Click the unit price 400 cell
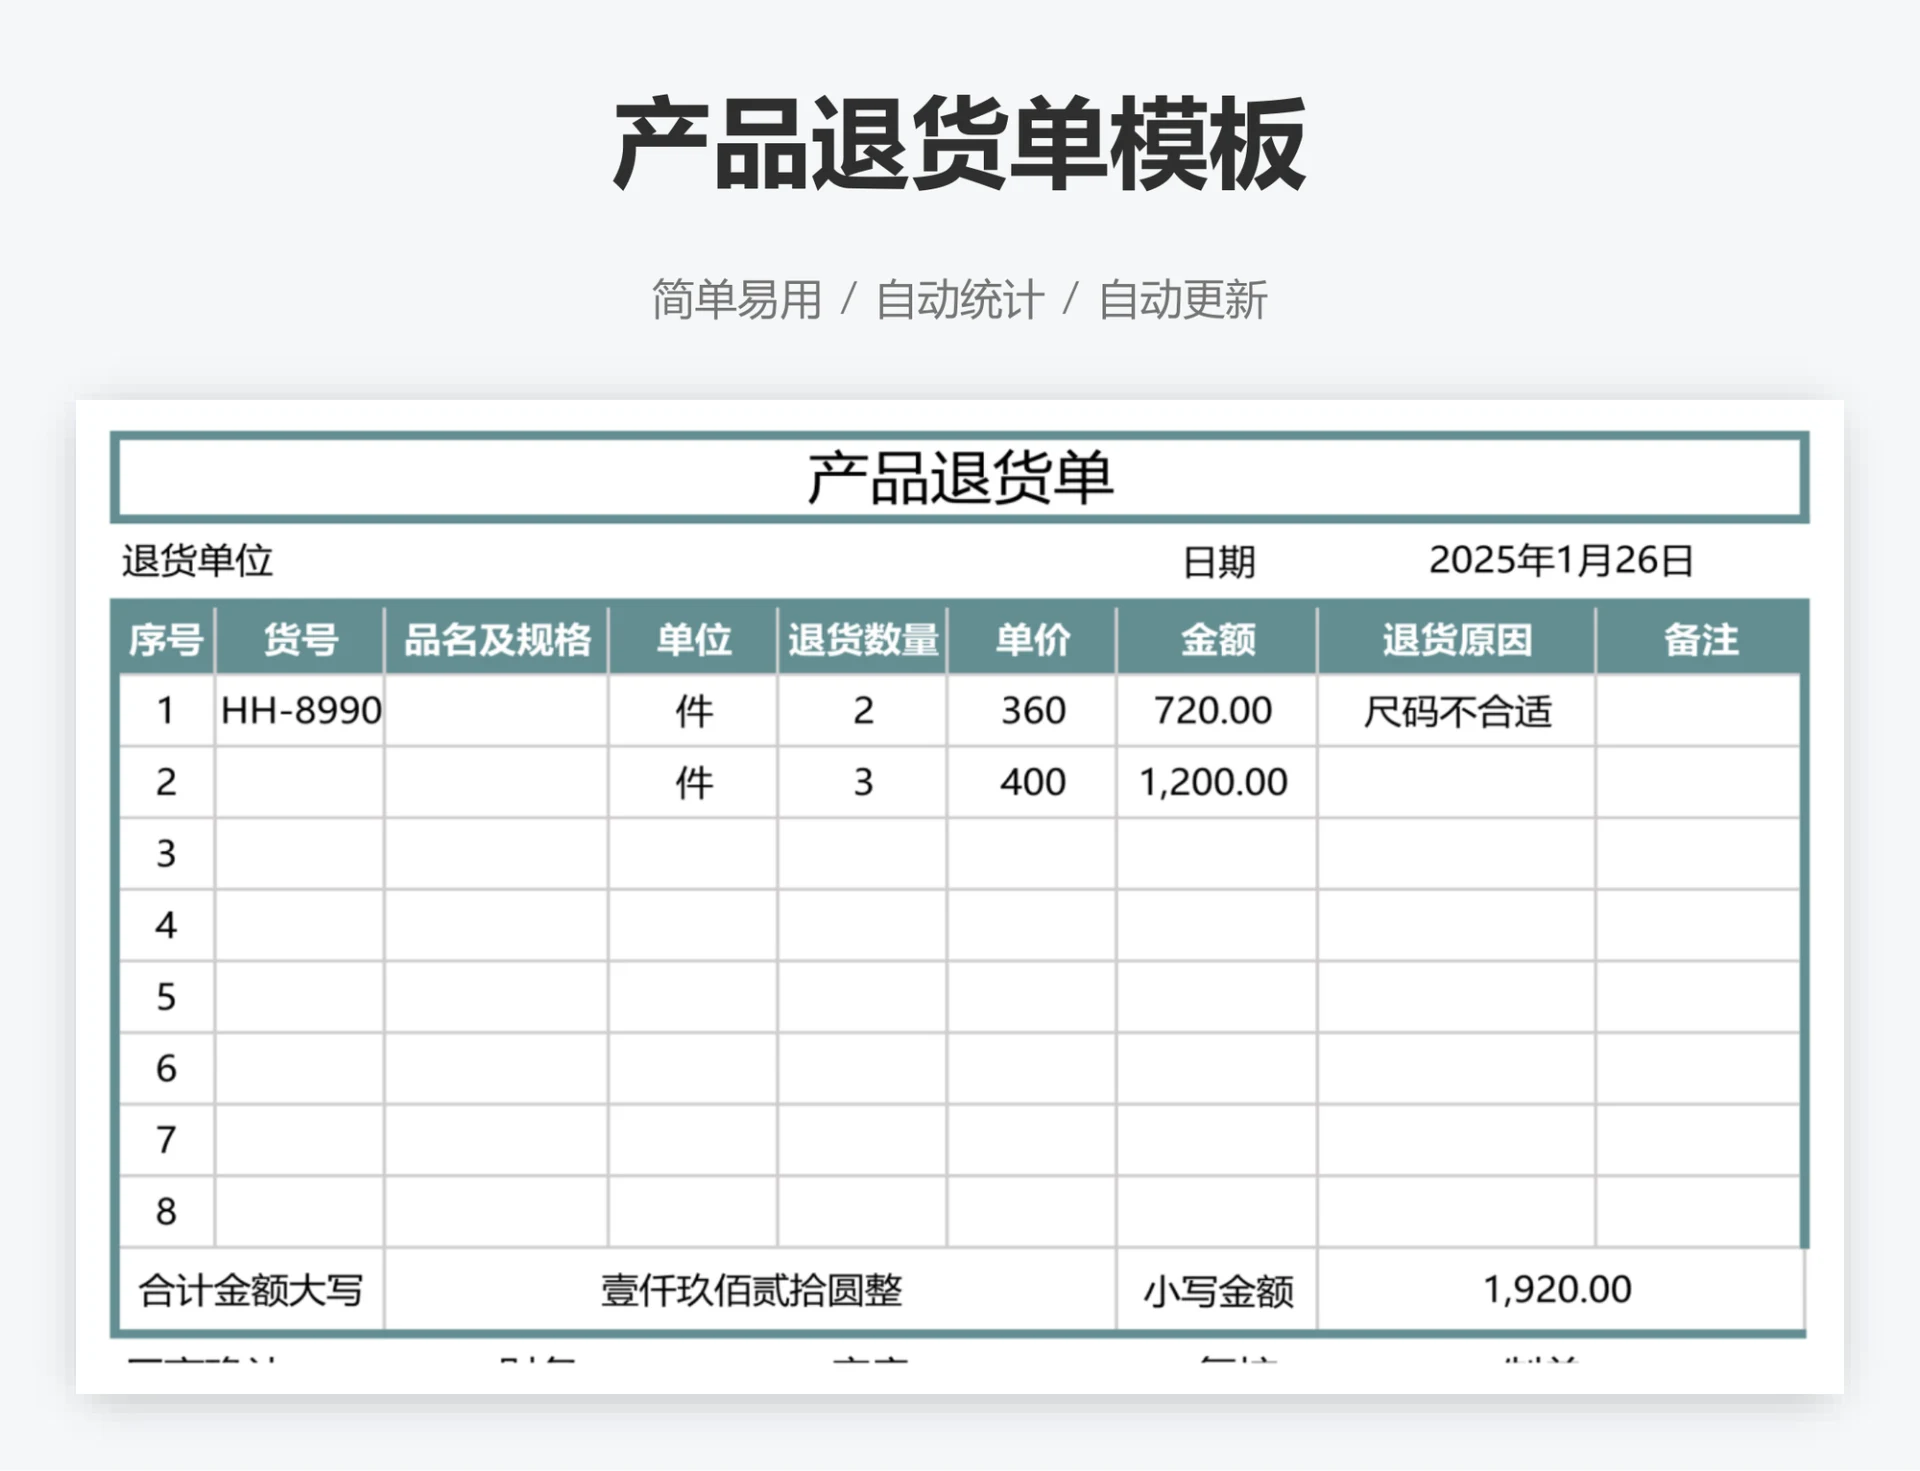Screen dimensions: 1920x1471 pyautogui.click(x=1032, y=782)
